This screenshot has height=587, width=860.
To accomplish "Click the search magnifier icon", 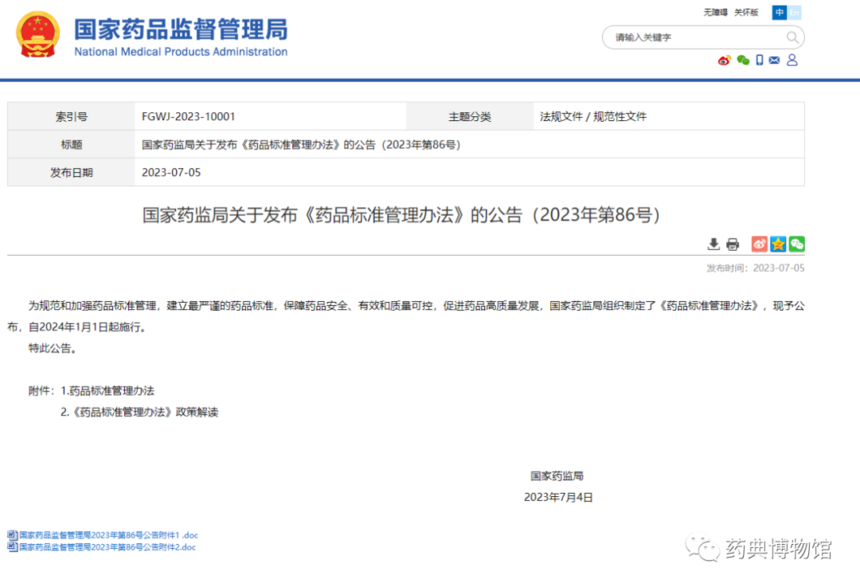I will 792,37.
